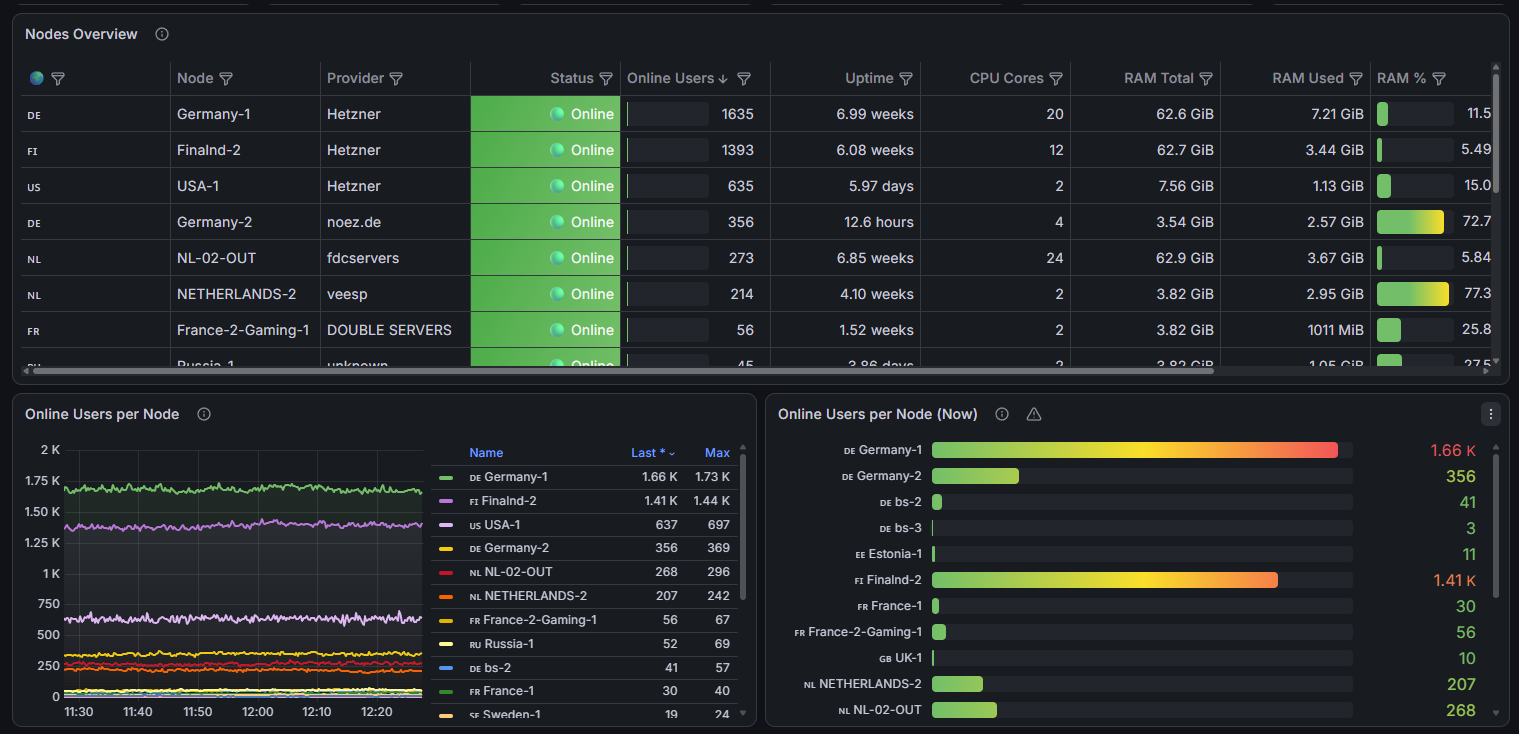
Task: Select Germany-1 cell in Node column
Action: 246,114
